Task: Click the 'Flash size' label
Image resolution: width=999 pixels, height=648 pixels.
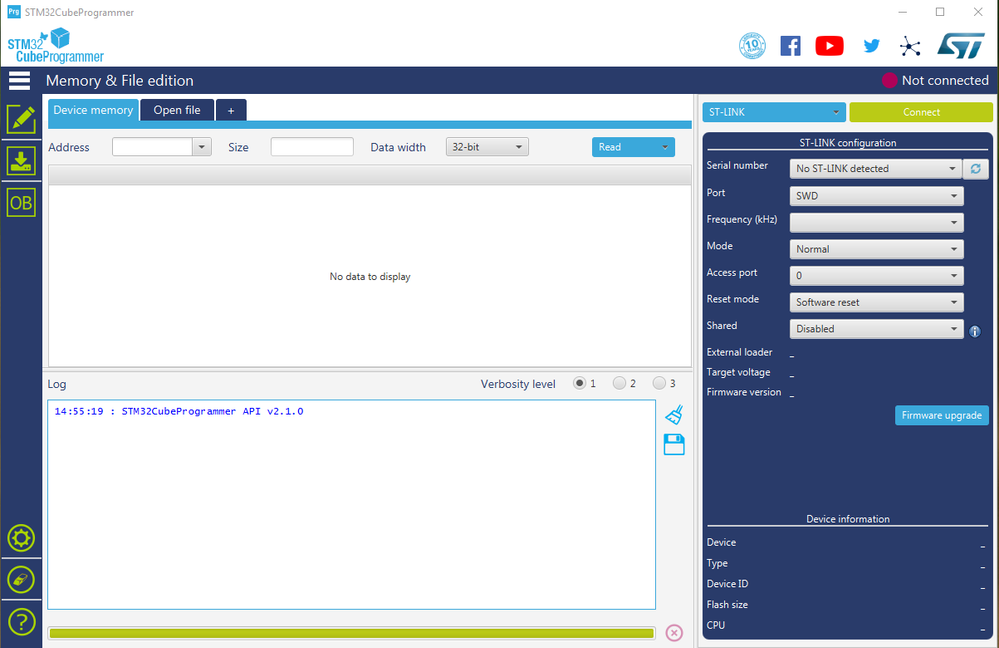Action: pos(727,605)
